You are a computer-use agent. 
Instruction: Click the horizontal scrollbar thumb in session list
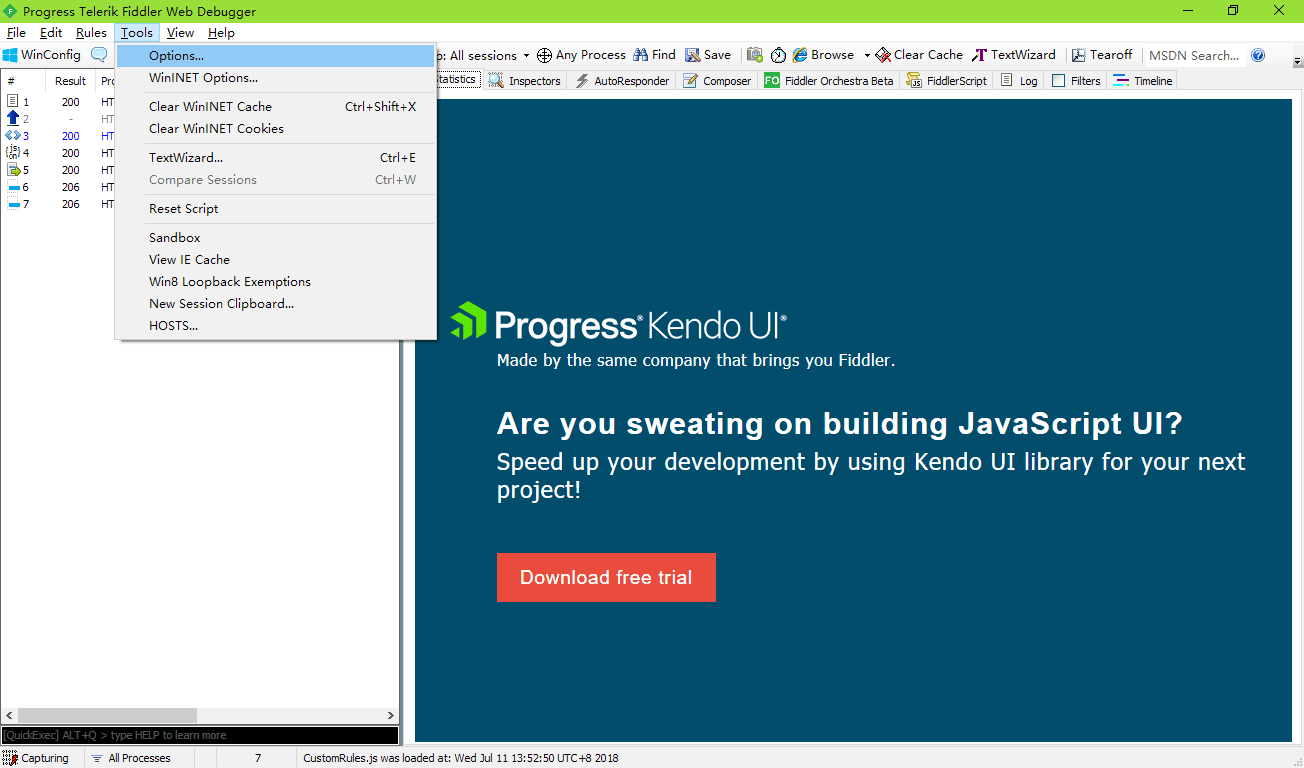(107, 716)
